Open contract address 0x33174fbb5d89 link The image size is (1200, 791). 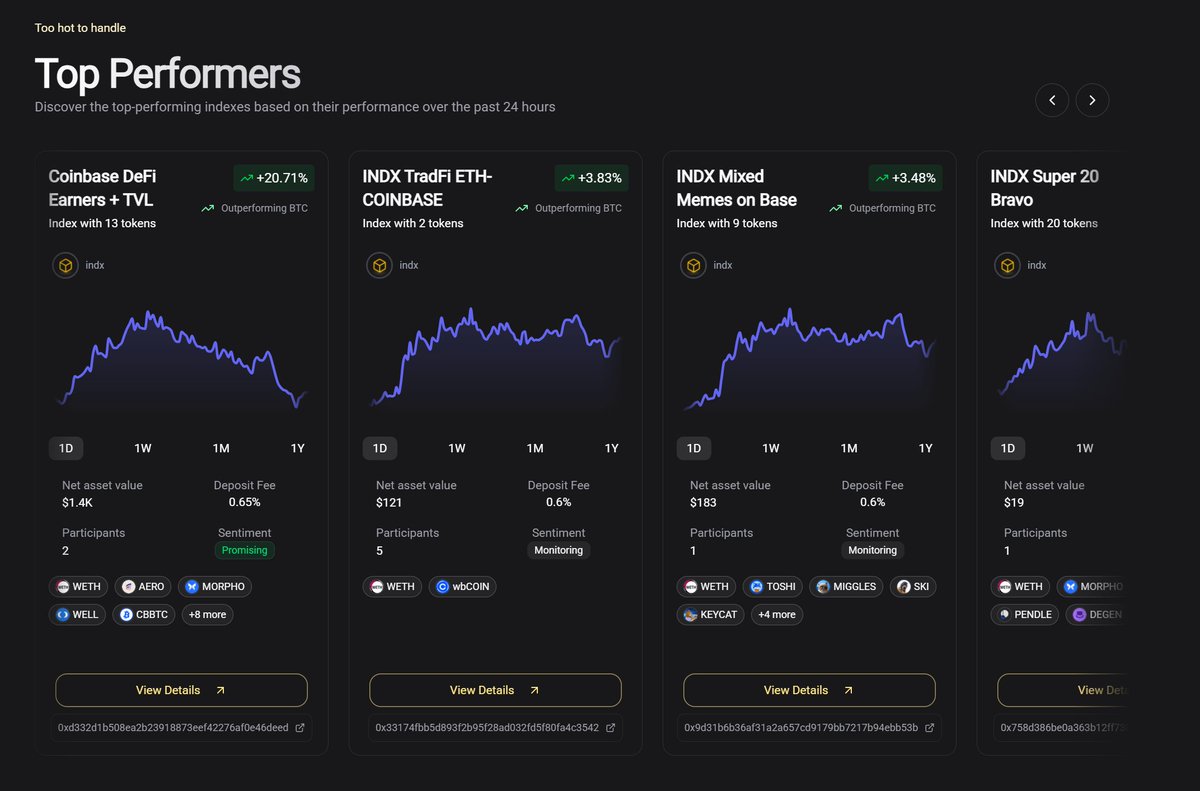(487, 728)
